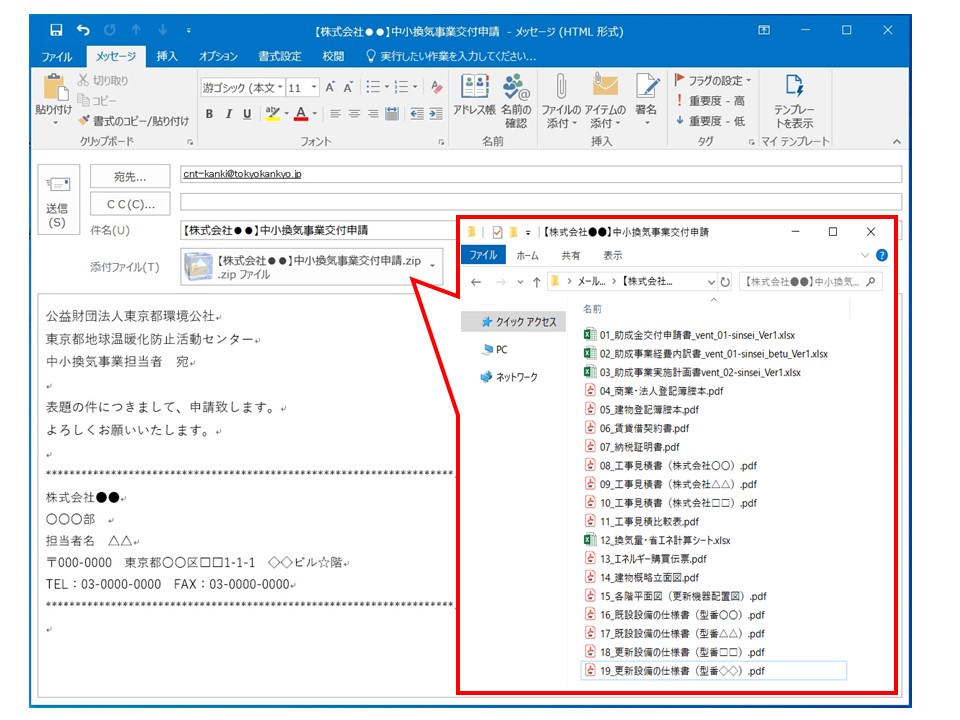Copy selection with the コピー button
The height and width of the screenshot is (720, 960).
click(98, 100)
